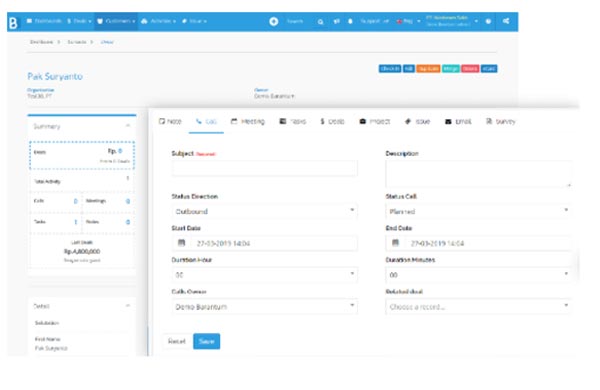Open the Related deal record dropdown

click(478, 307)
